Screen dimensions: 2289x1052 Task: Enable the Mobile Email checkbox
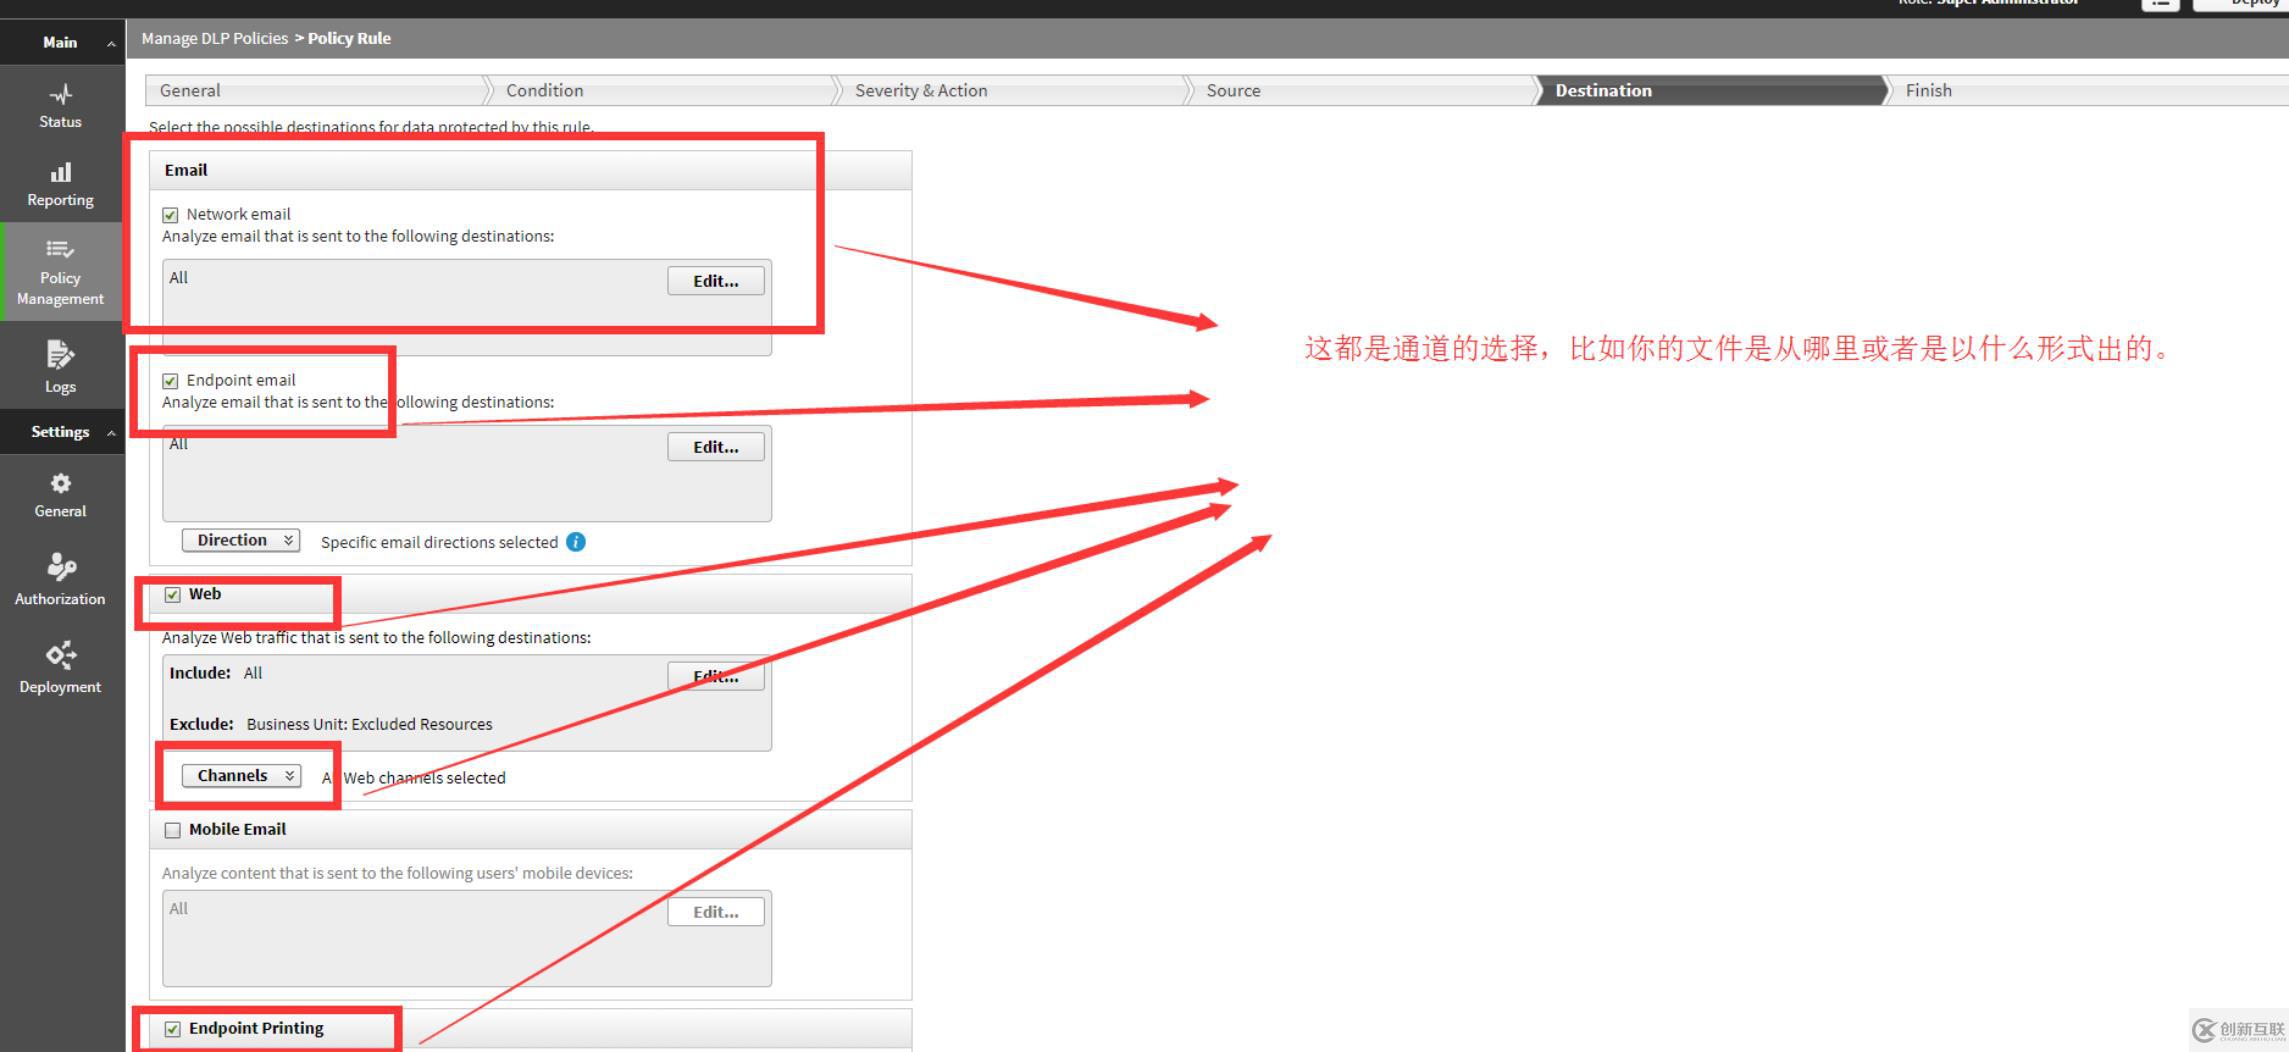(x=172, y=829)
